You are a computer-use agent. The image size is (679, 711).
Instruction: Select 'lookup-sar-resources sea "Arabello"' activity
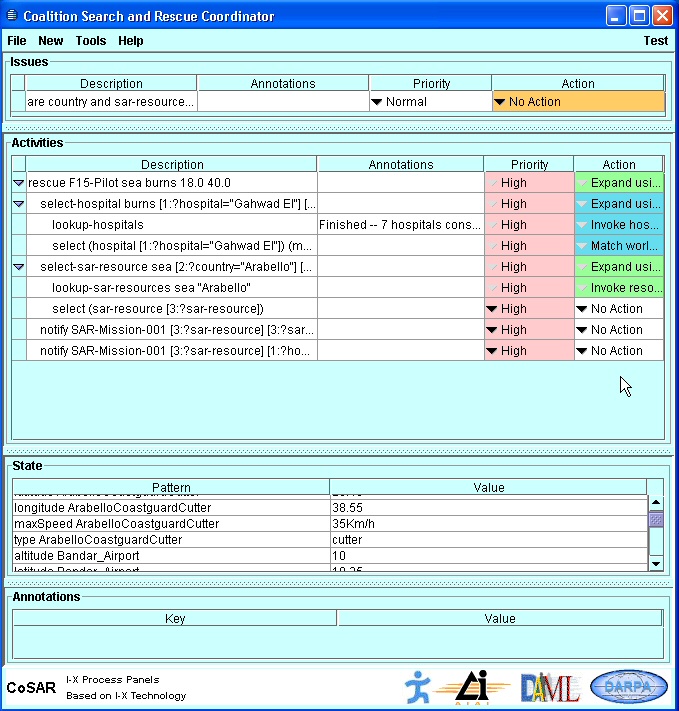coord(172,288)
